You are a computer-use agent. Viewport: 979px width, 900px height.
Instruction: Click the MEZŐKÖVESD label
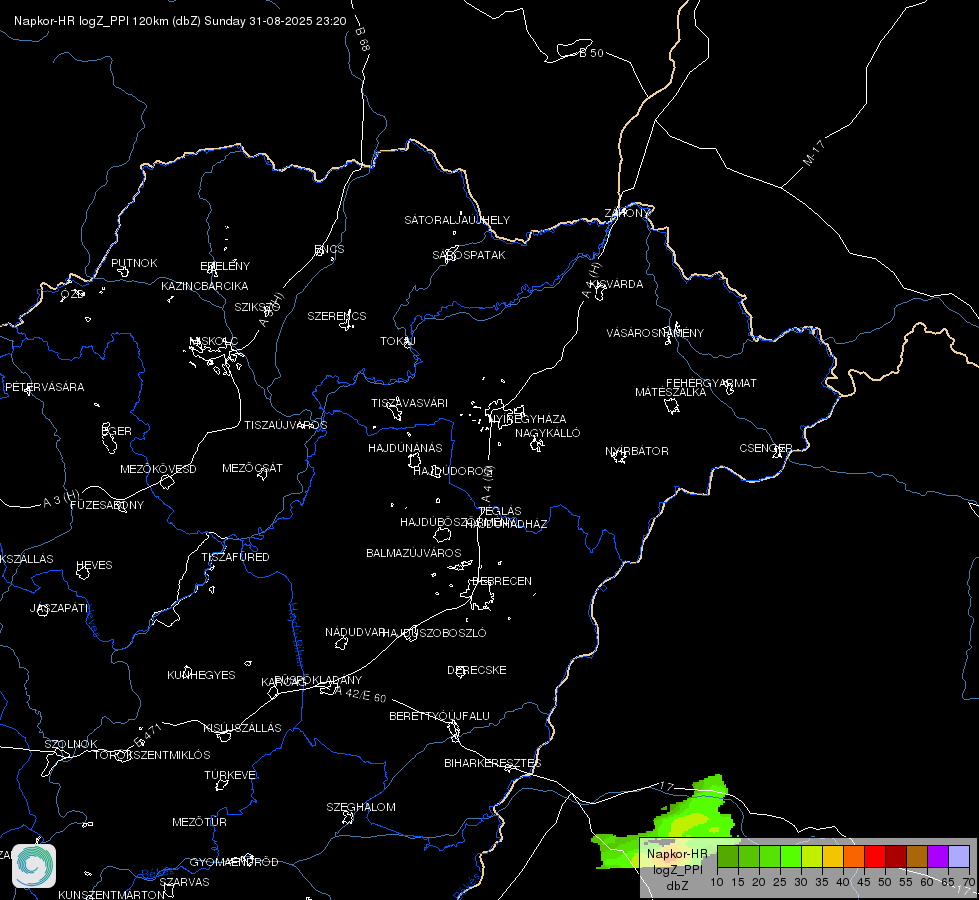point(158,469)
